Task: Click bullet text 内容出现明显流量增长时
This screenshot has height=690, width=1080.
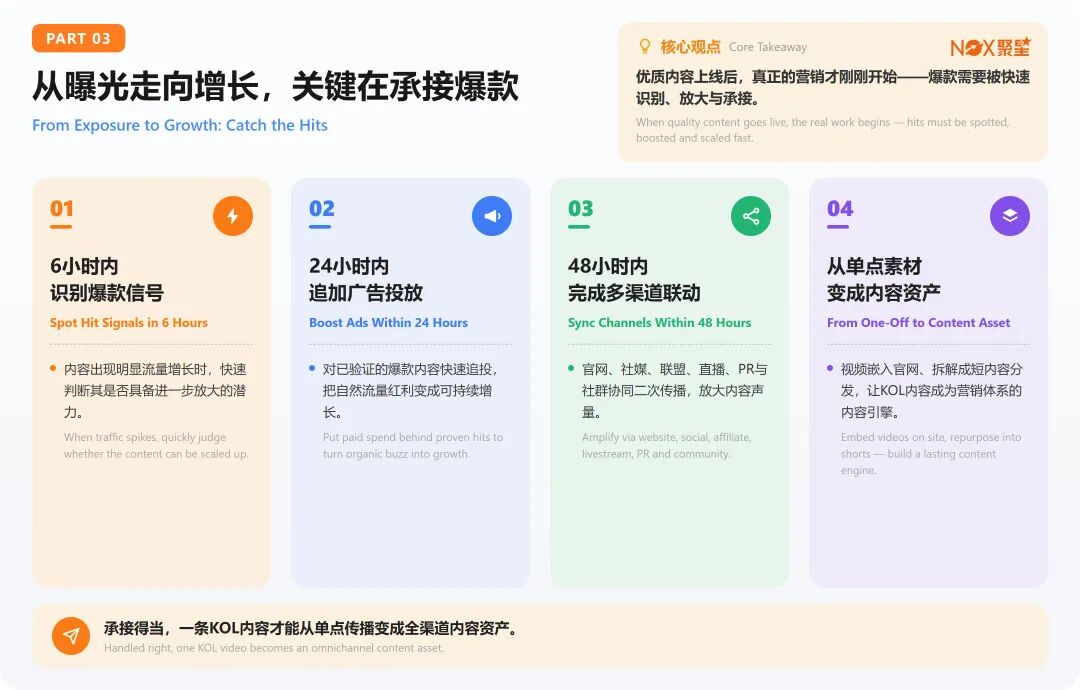Action: click(x=155, y=390)
